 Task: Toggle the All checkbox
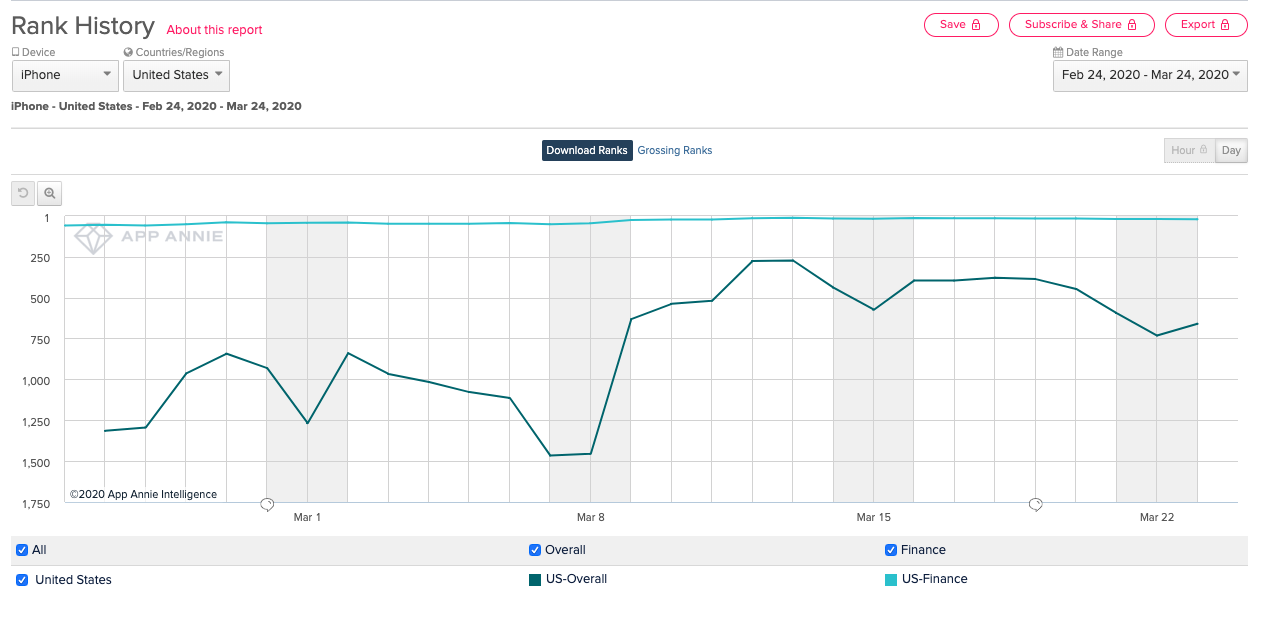tap(22, 550)
